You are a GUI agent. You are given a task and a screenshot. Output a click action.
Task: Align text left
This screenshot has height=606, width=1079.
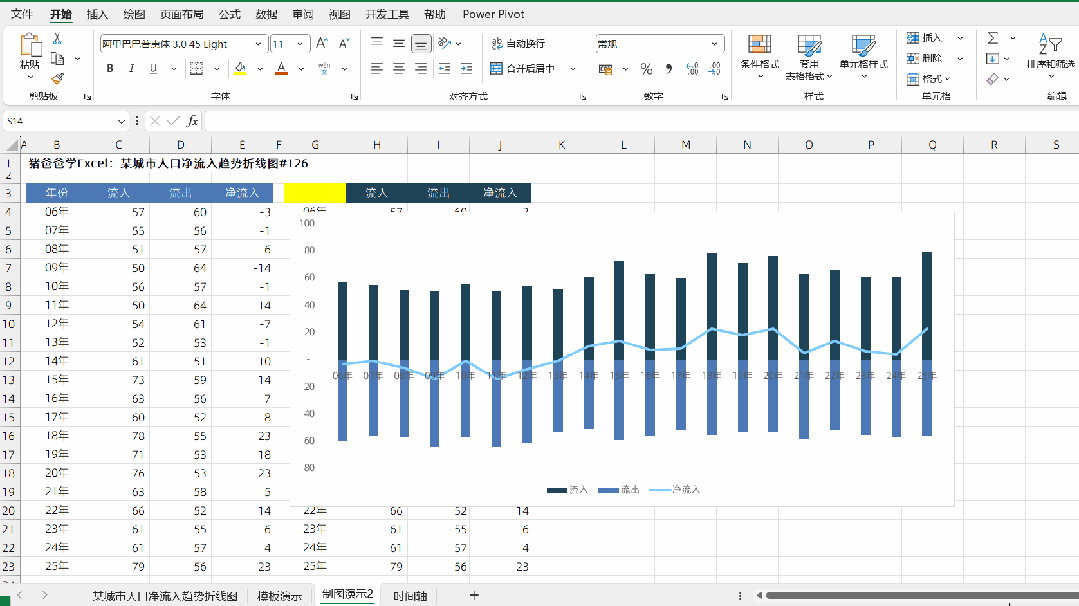pyautogui.click(x=377, y=69)
